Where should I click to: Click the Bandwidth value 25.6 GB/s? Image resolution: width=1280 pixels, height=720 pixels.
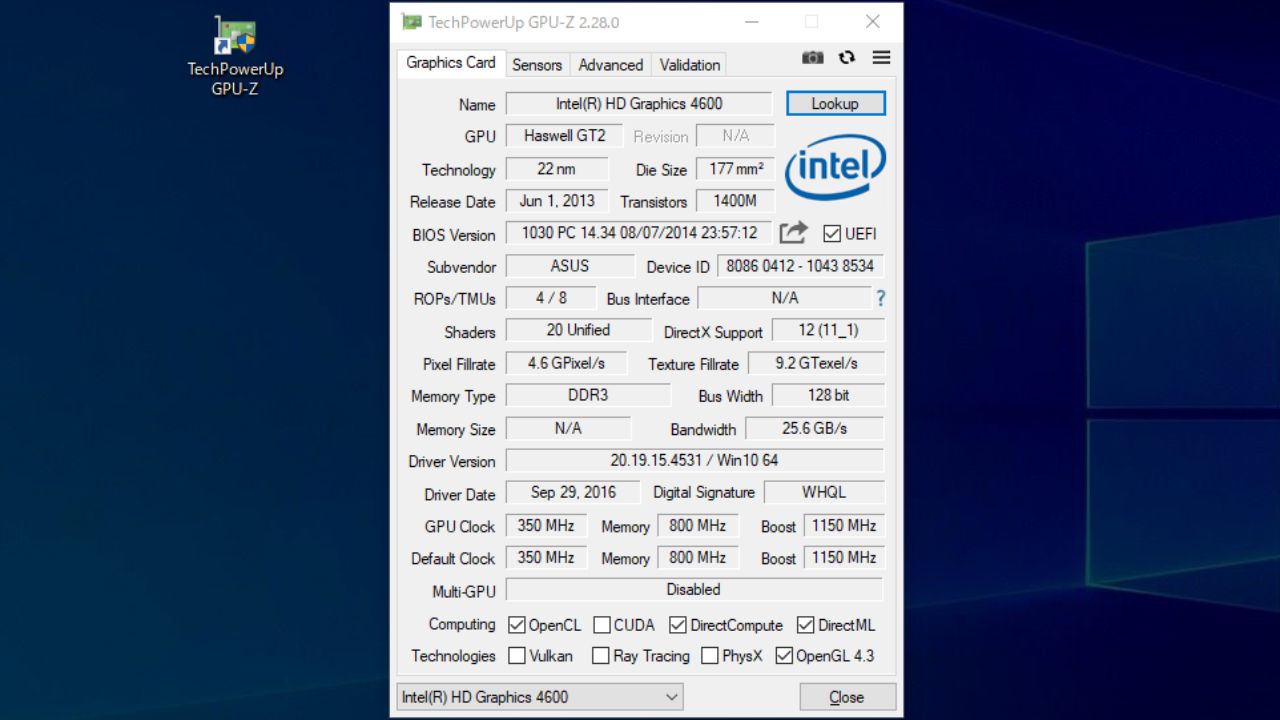tap(814, 428)
